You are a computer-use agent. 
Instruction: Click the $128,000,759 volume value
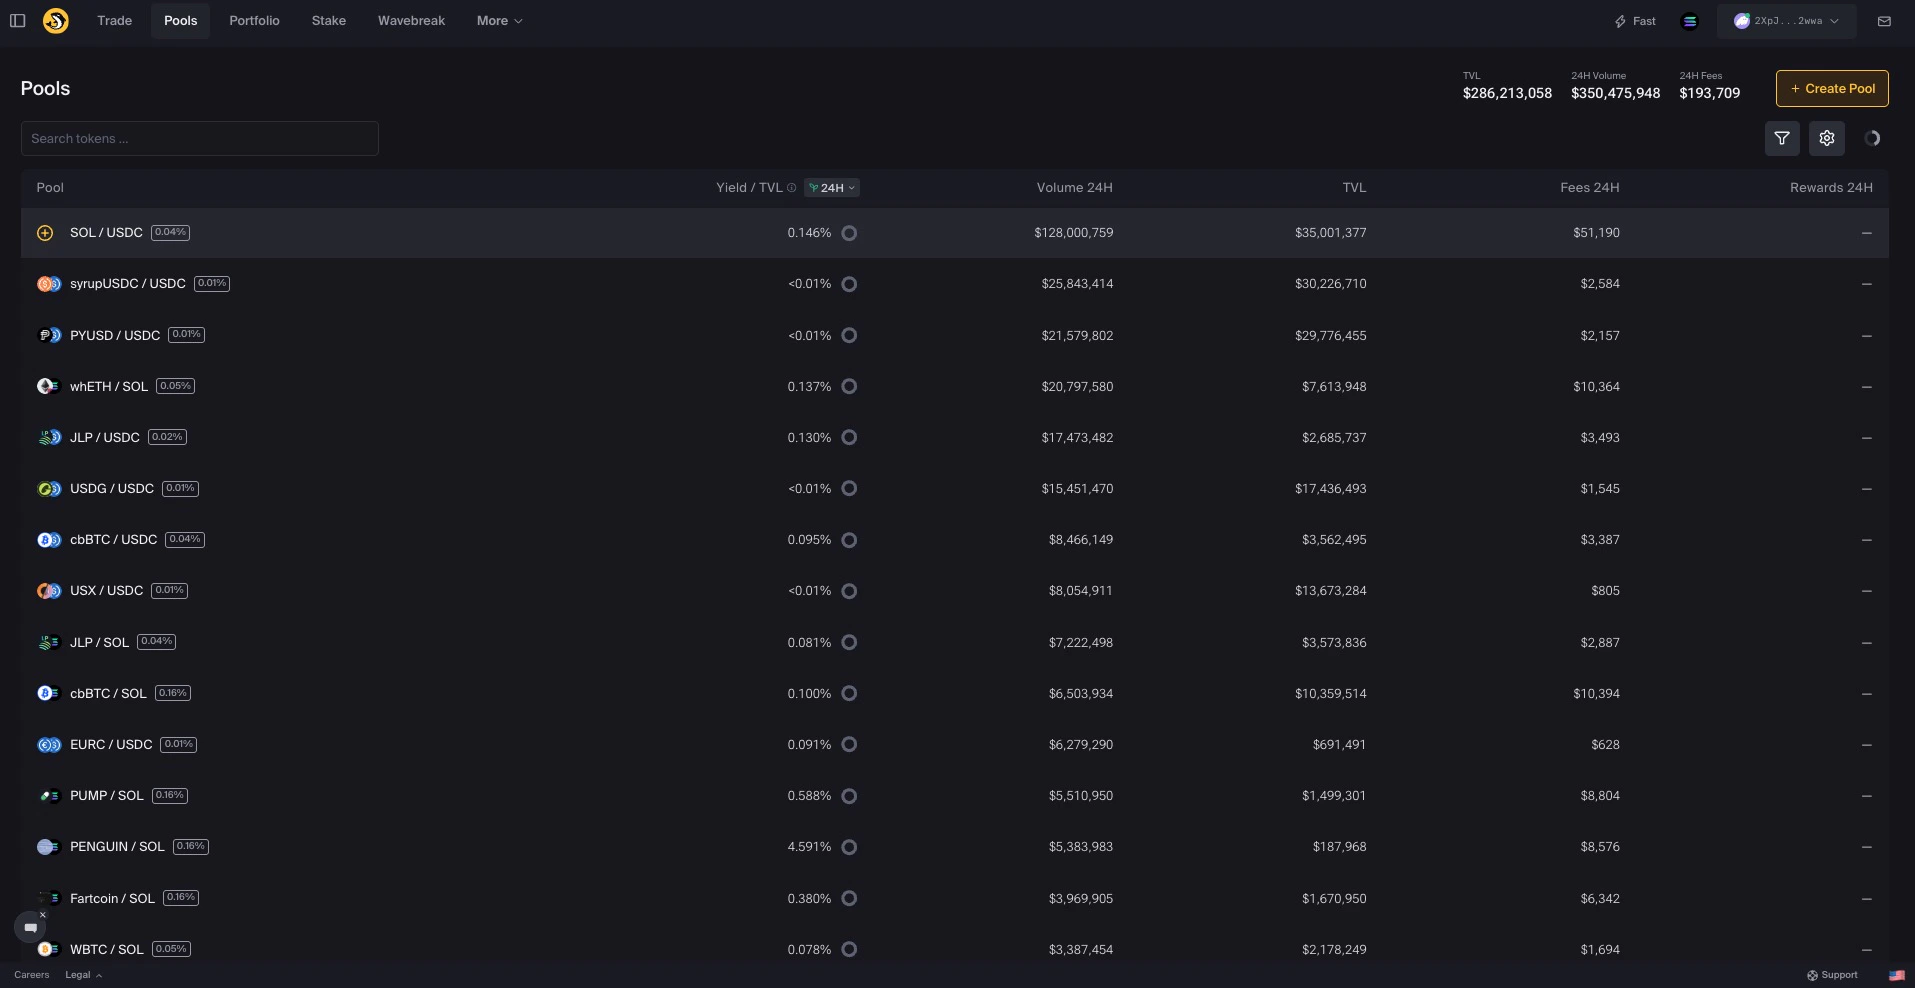tap(1074, 233)
